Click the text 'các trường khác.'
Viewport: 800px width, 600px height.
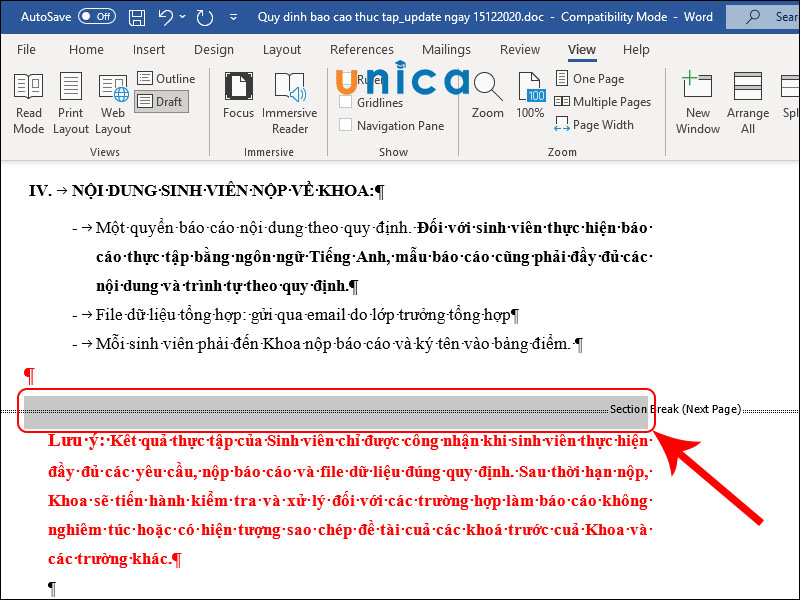pyautogui.click(x=109, y=559)
